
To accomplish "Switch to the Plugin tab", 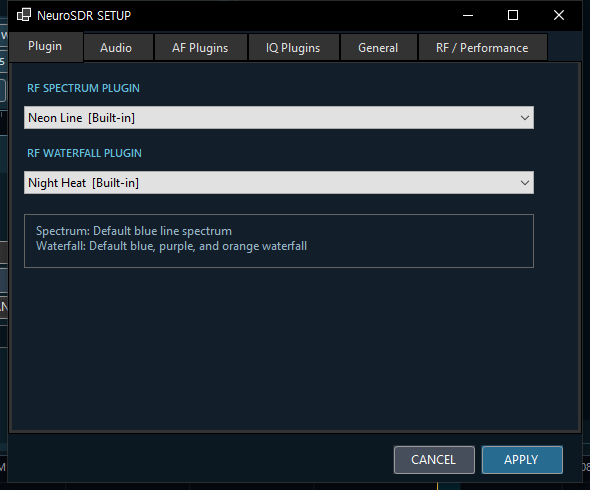I will (x=46, y=47).
